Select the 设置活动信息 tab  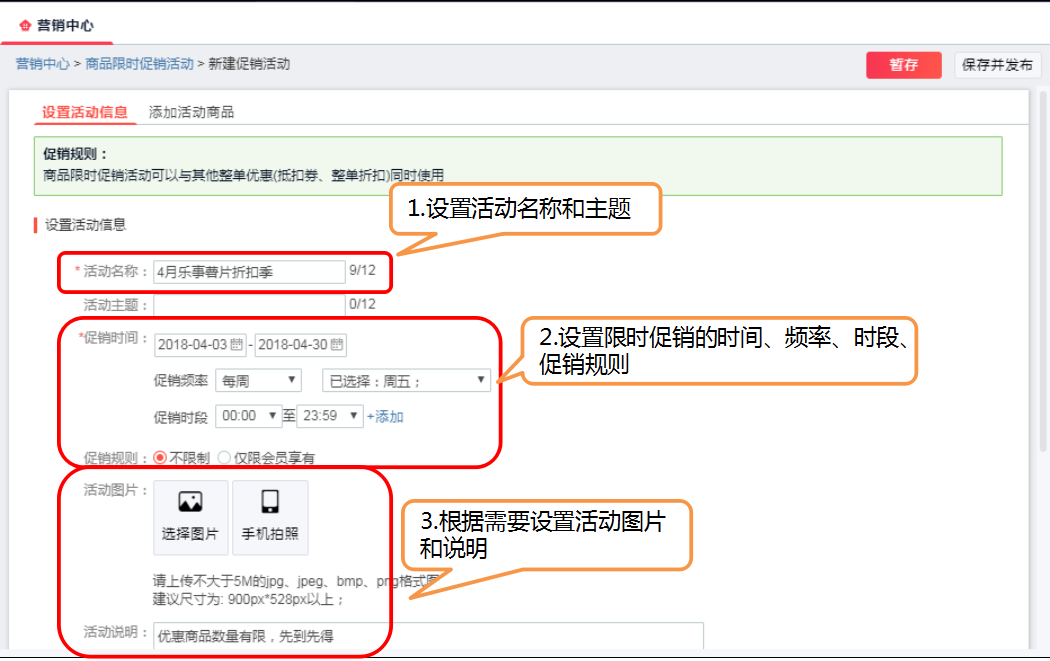point(84,112)
